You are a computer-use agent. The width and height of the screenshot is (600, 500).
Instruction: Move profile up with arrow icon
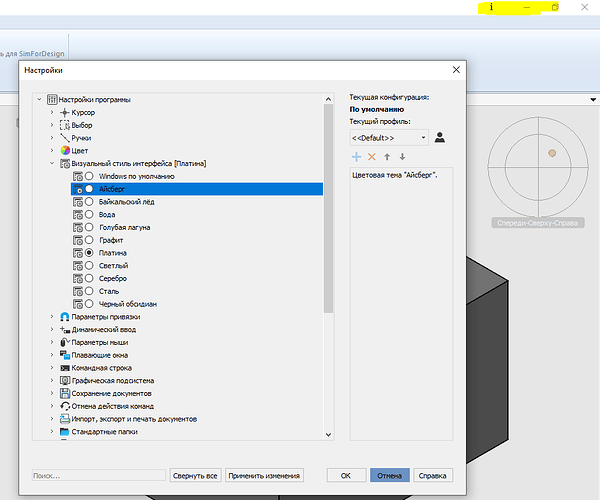click(387, 156)
